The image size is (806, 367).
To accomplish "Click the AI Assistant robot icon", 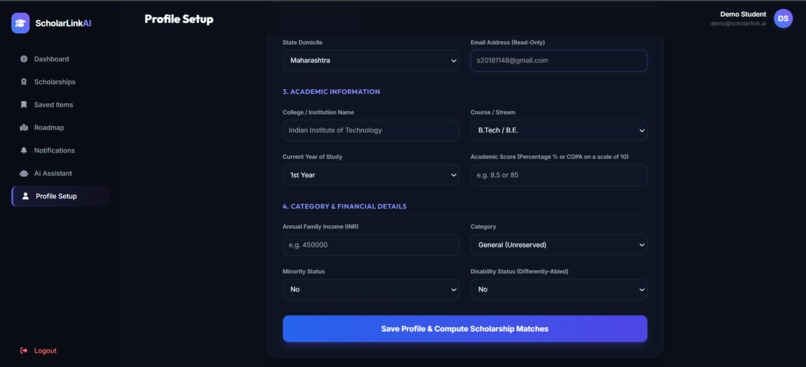I will coord(24,173).
